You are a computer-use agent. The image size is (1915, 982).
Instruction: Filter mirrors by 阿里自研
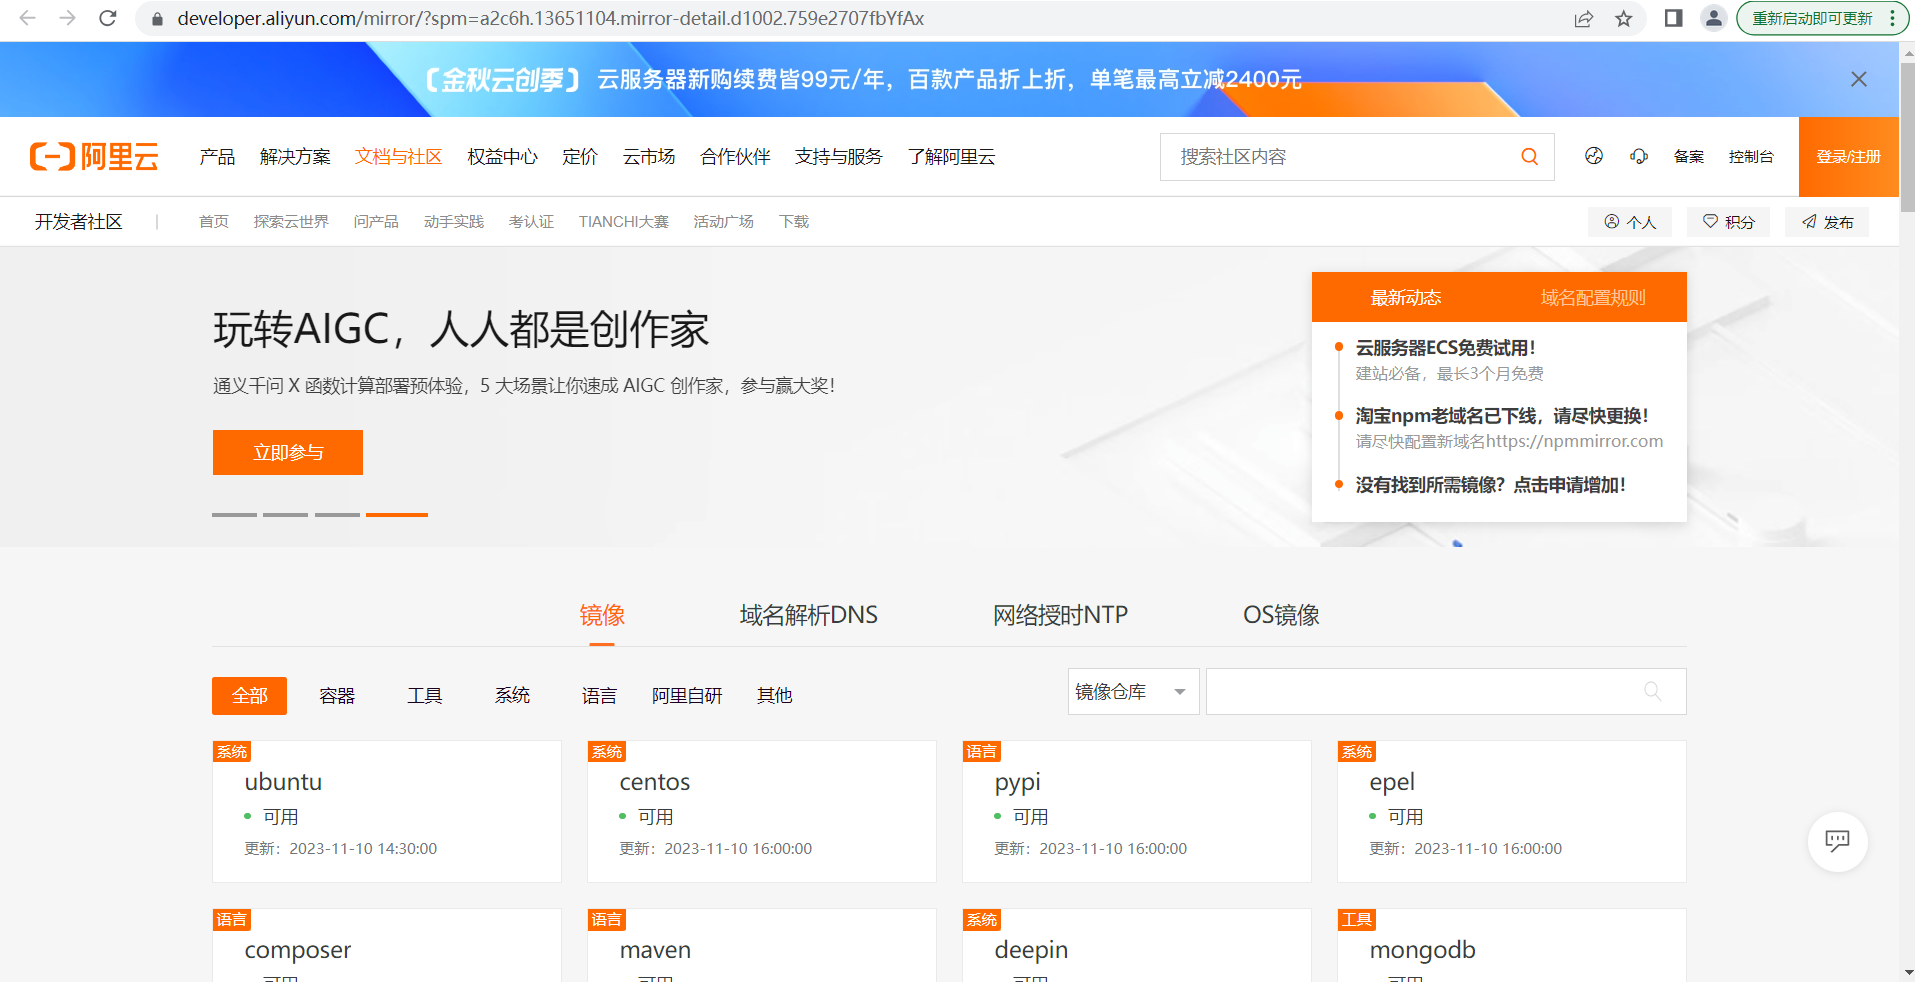click(687, 696)
